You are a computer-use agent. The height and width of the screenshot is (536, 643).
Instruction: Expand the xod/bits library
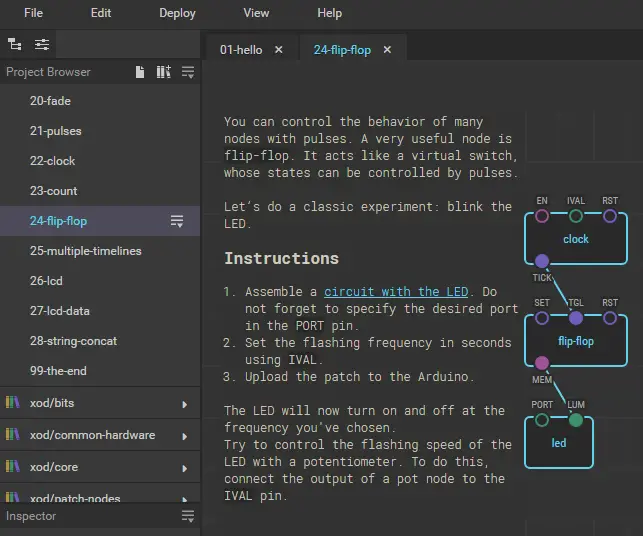185,404
